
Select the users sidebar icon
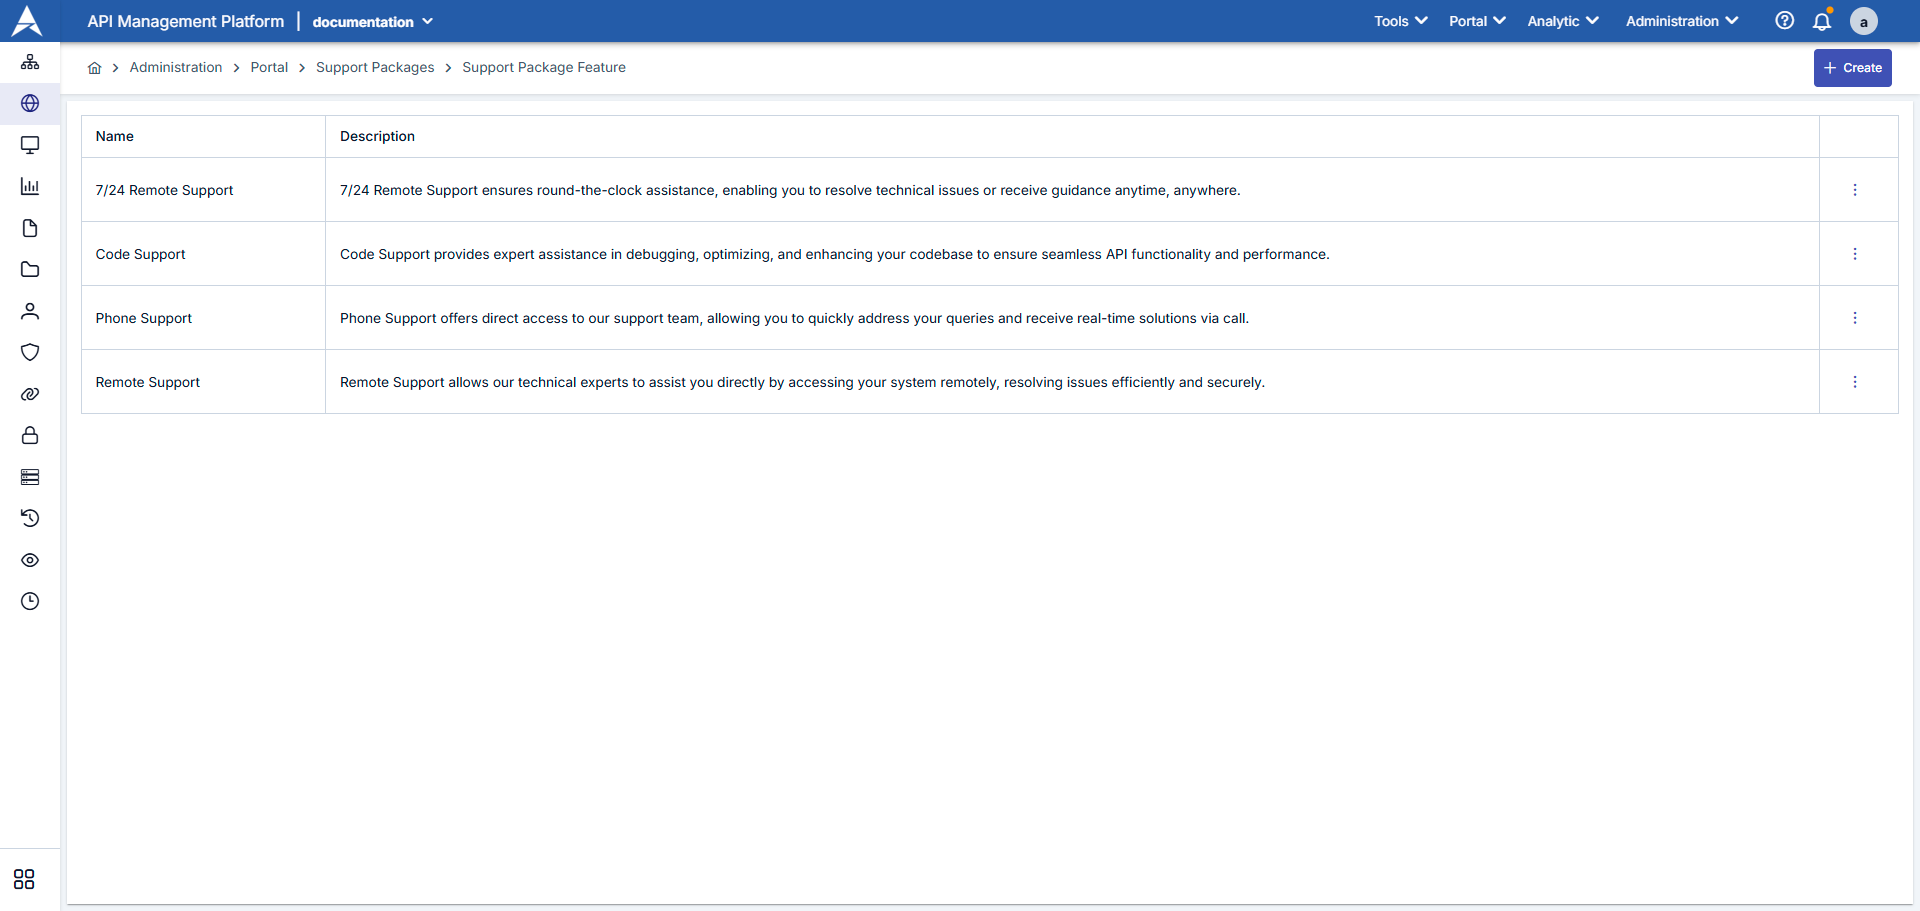(x=30, y=311)
